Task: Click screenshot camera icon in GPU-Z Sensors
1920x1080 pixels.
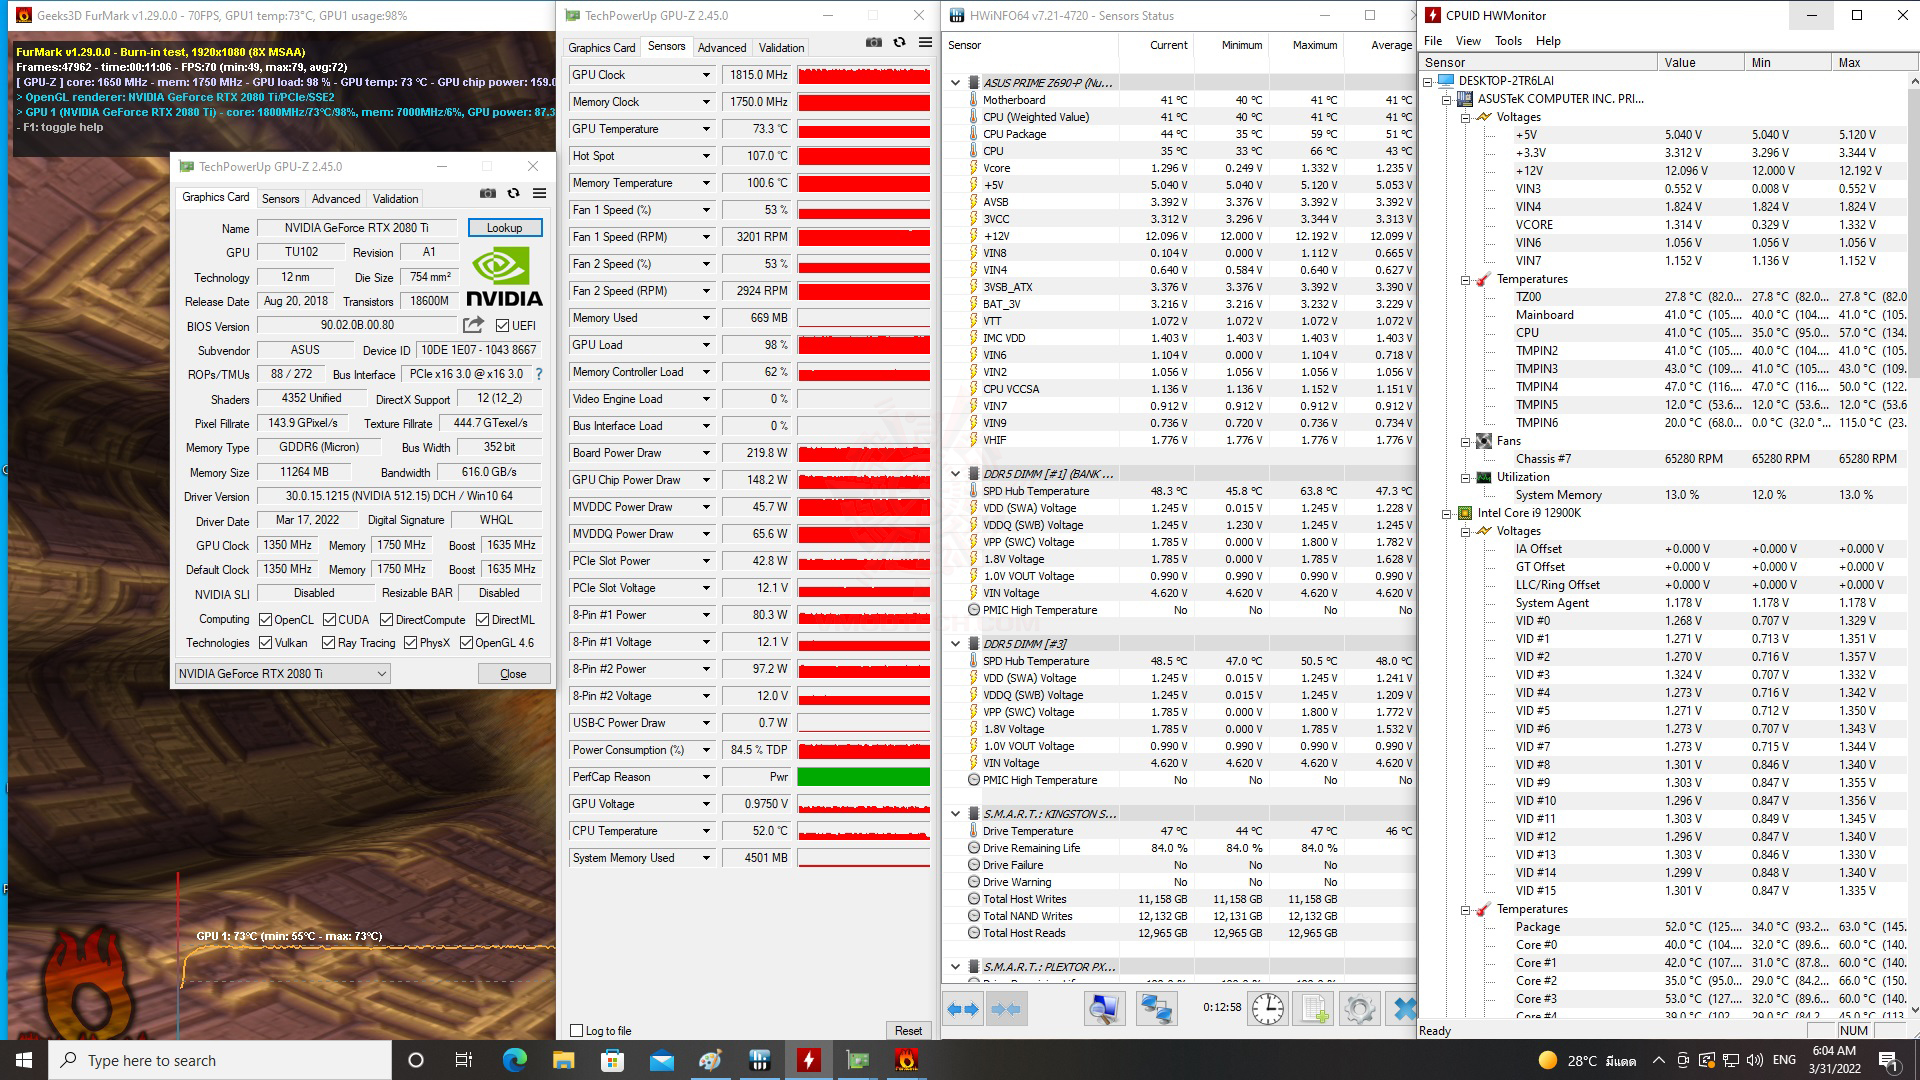Action: tap(873, 43)
